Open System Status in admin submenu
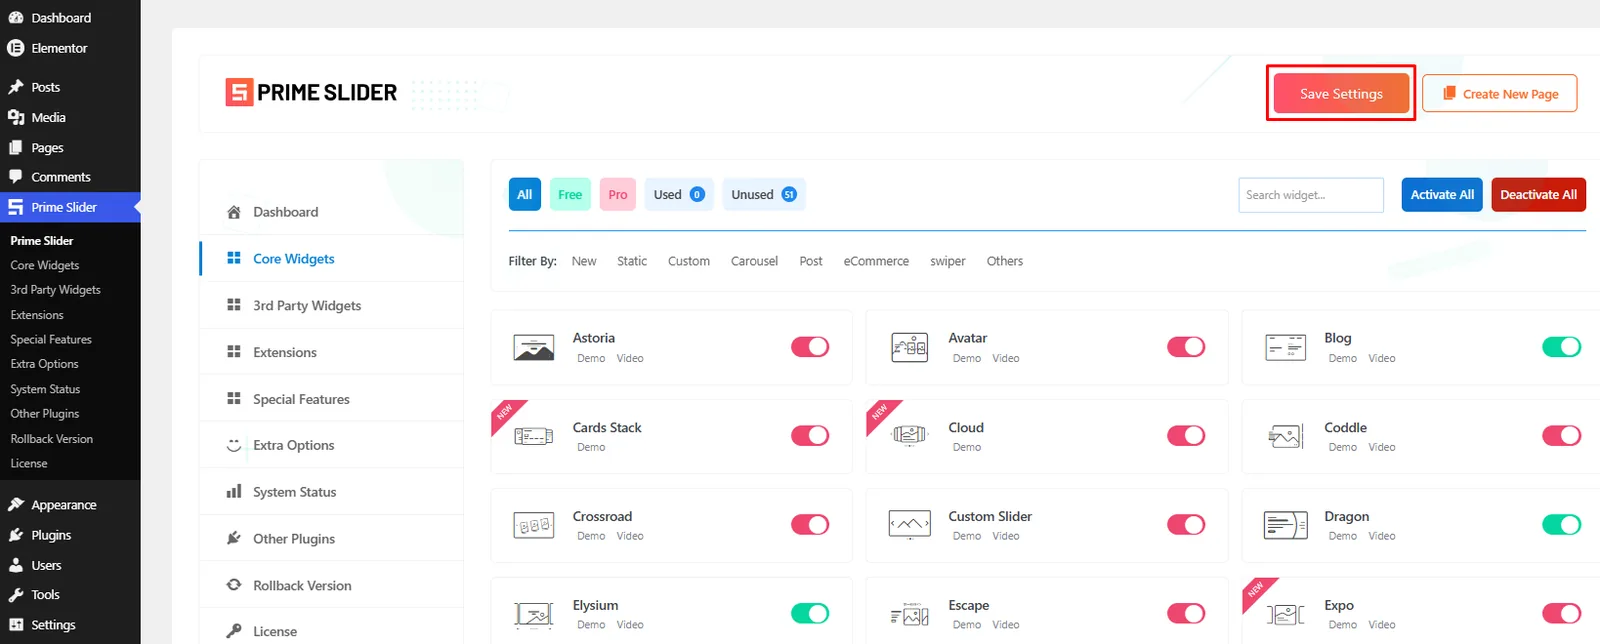The width and height of the screenshot is (1600, 644). tap(45, 389)
